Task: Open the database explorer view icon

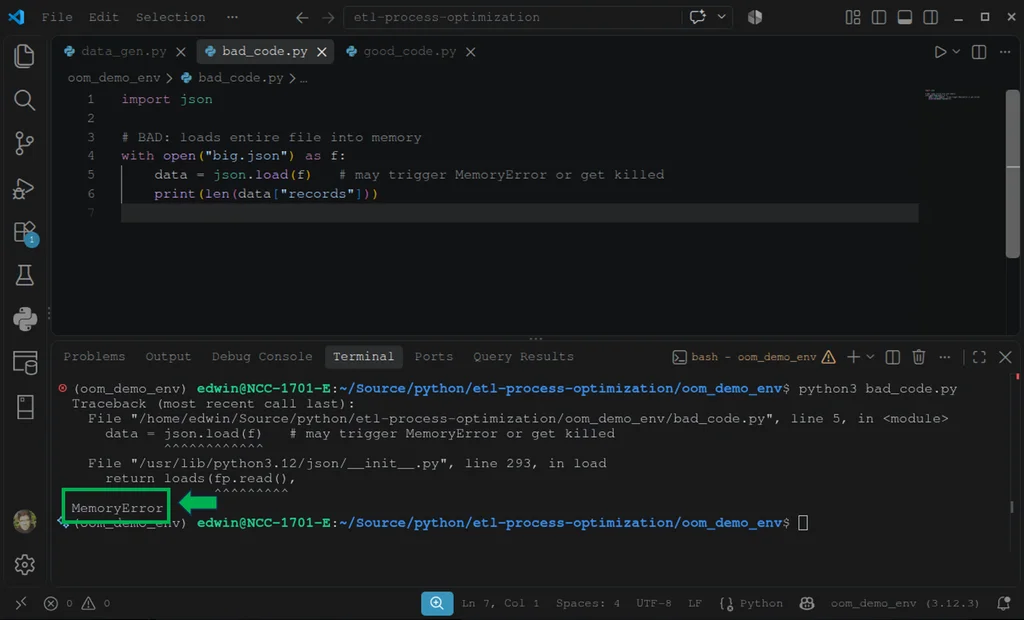Action: pyautogui.click(x=25, y=363)
